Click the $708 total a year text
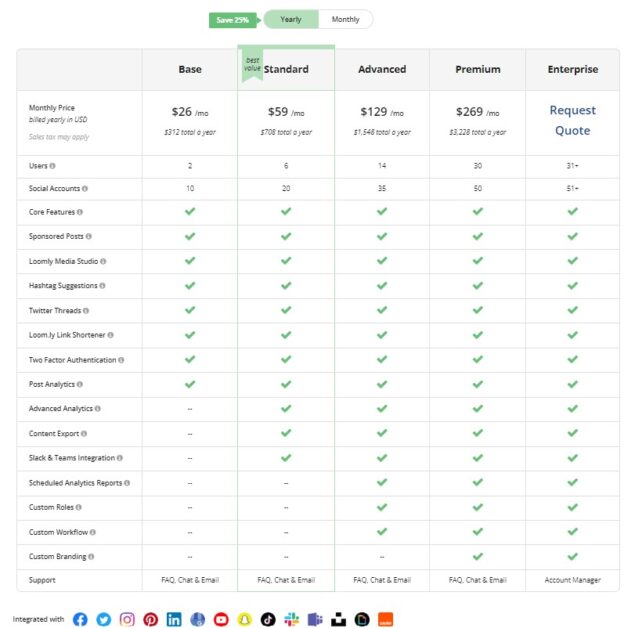 click(286, 132)
